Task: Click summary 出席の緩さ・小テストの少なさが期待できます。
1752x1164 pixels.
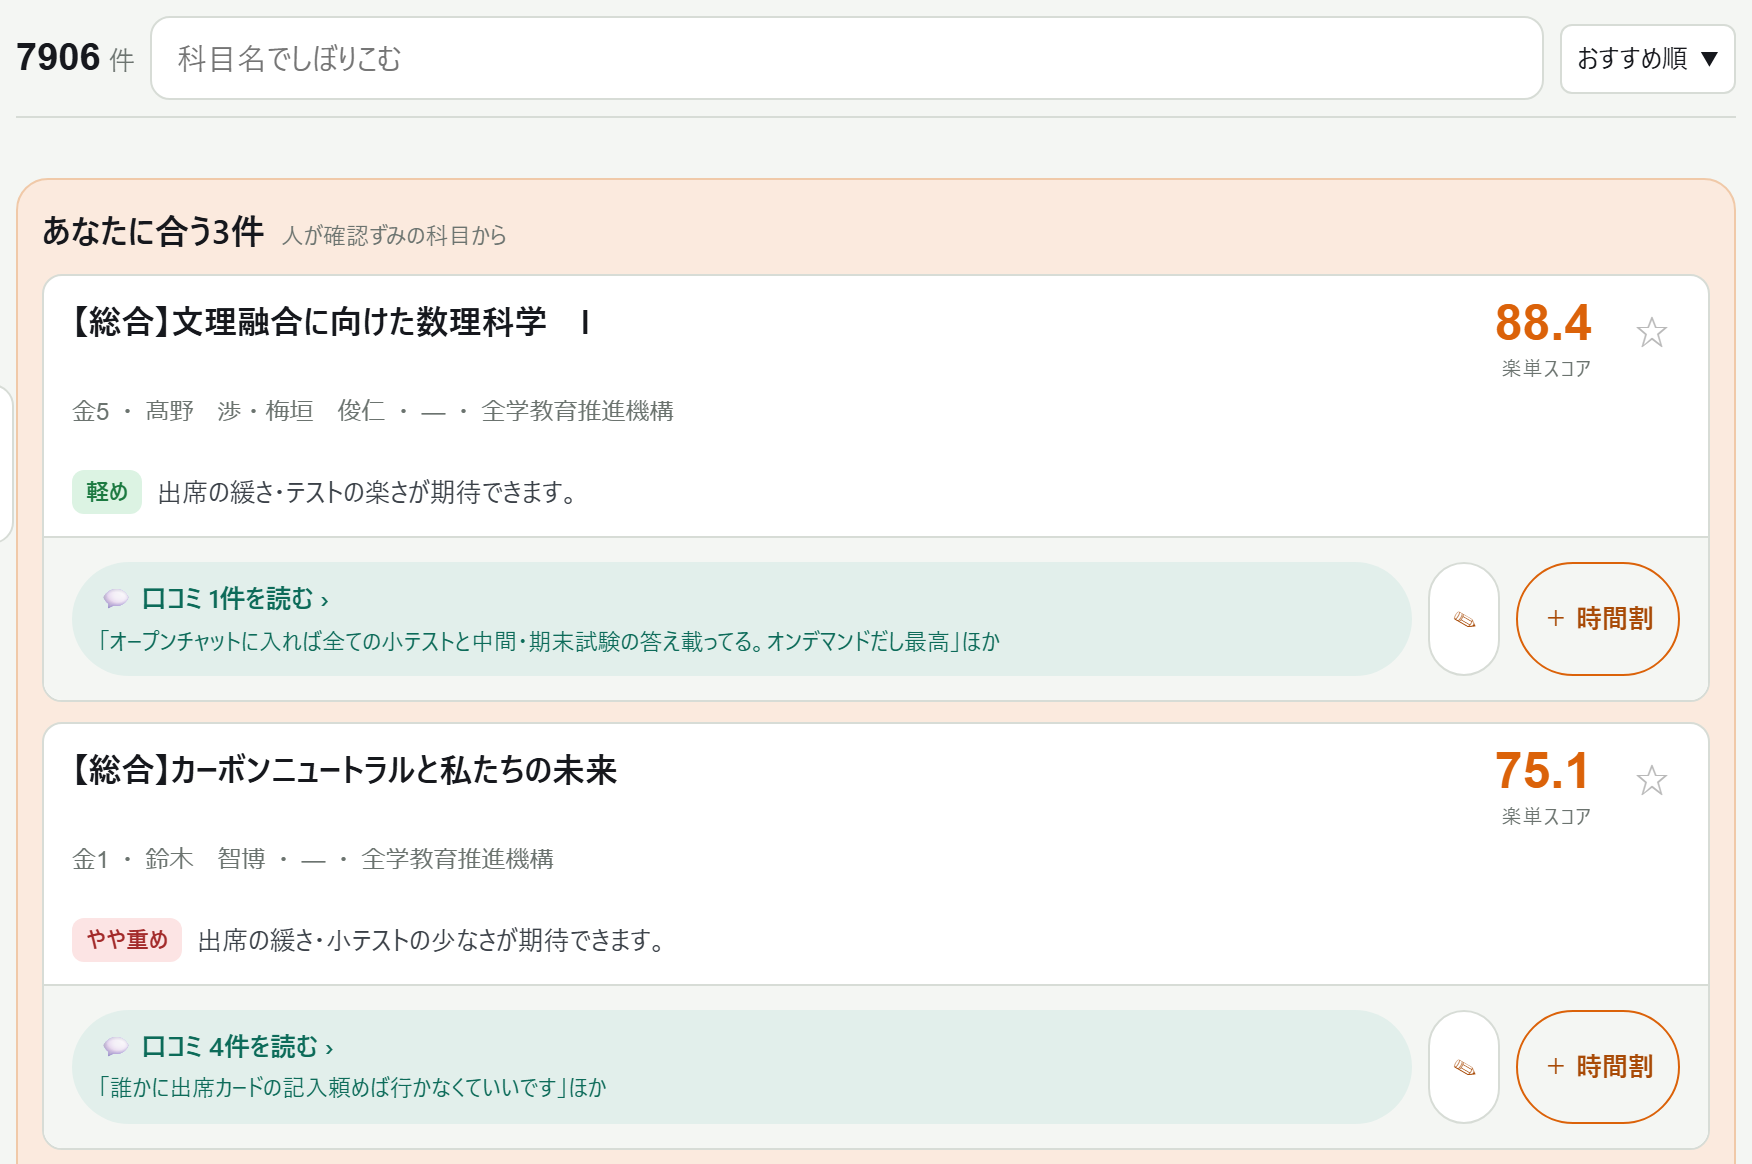Action: click(x=432, y=941)
